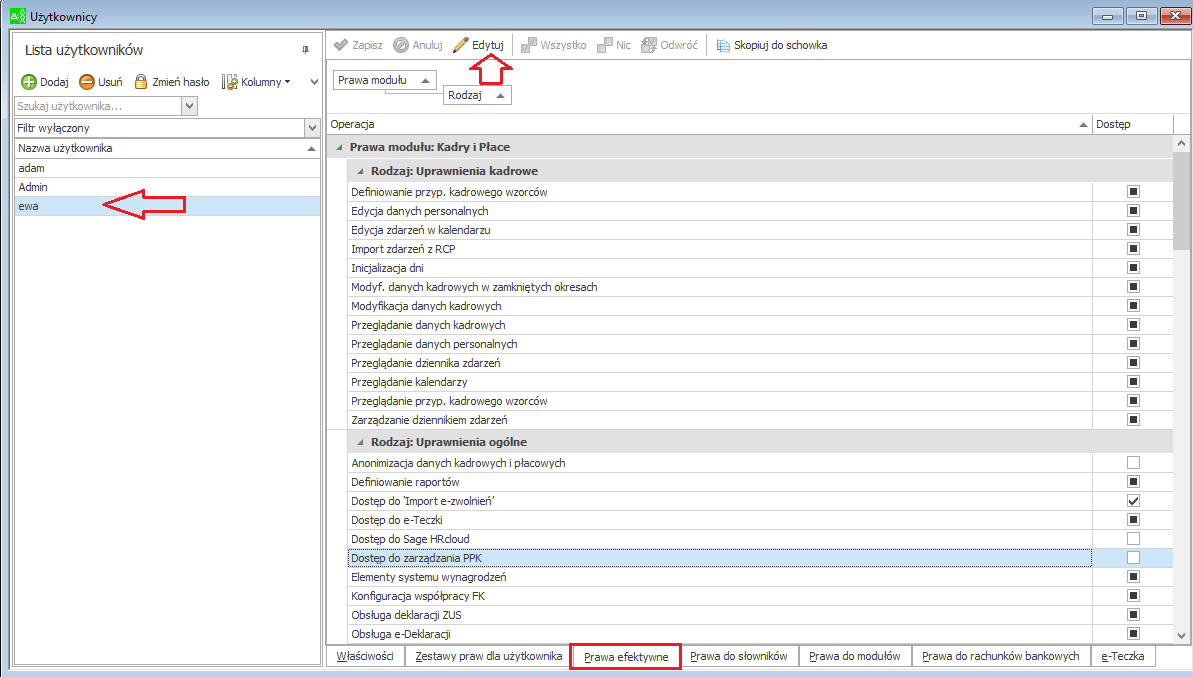This screenshot has height=677, width=1193.
Task: Click the Odwróć invert icon
Action: [648, 45]
